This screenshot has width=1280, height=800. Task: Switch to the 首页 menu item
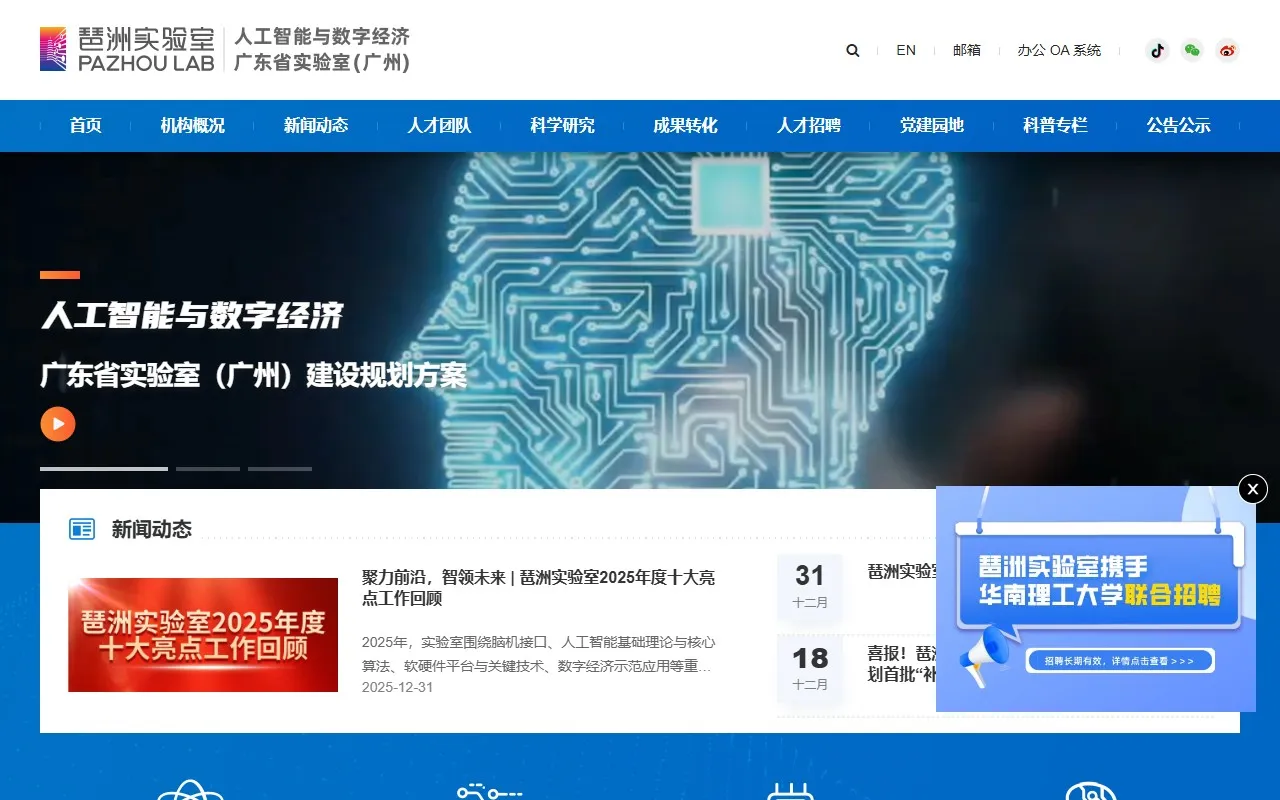(x=85, y=125)
